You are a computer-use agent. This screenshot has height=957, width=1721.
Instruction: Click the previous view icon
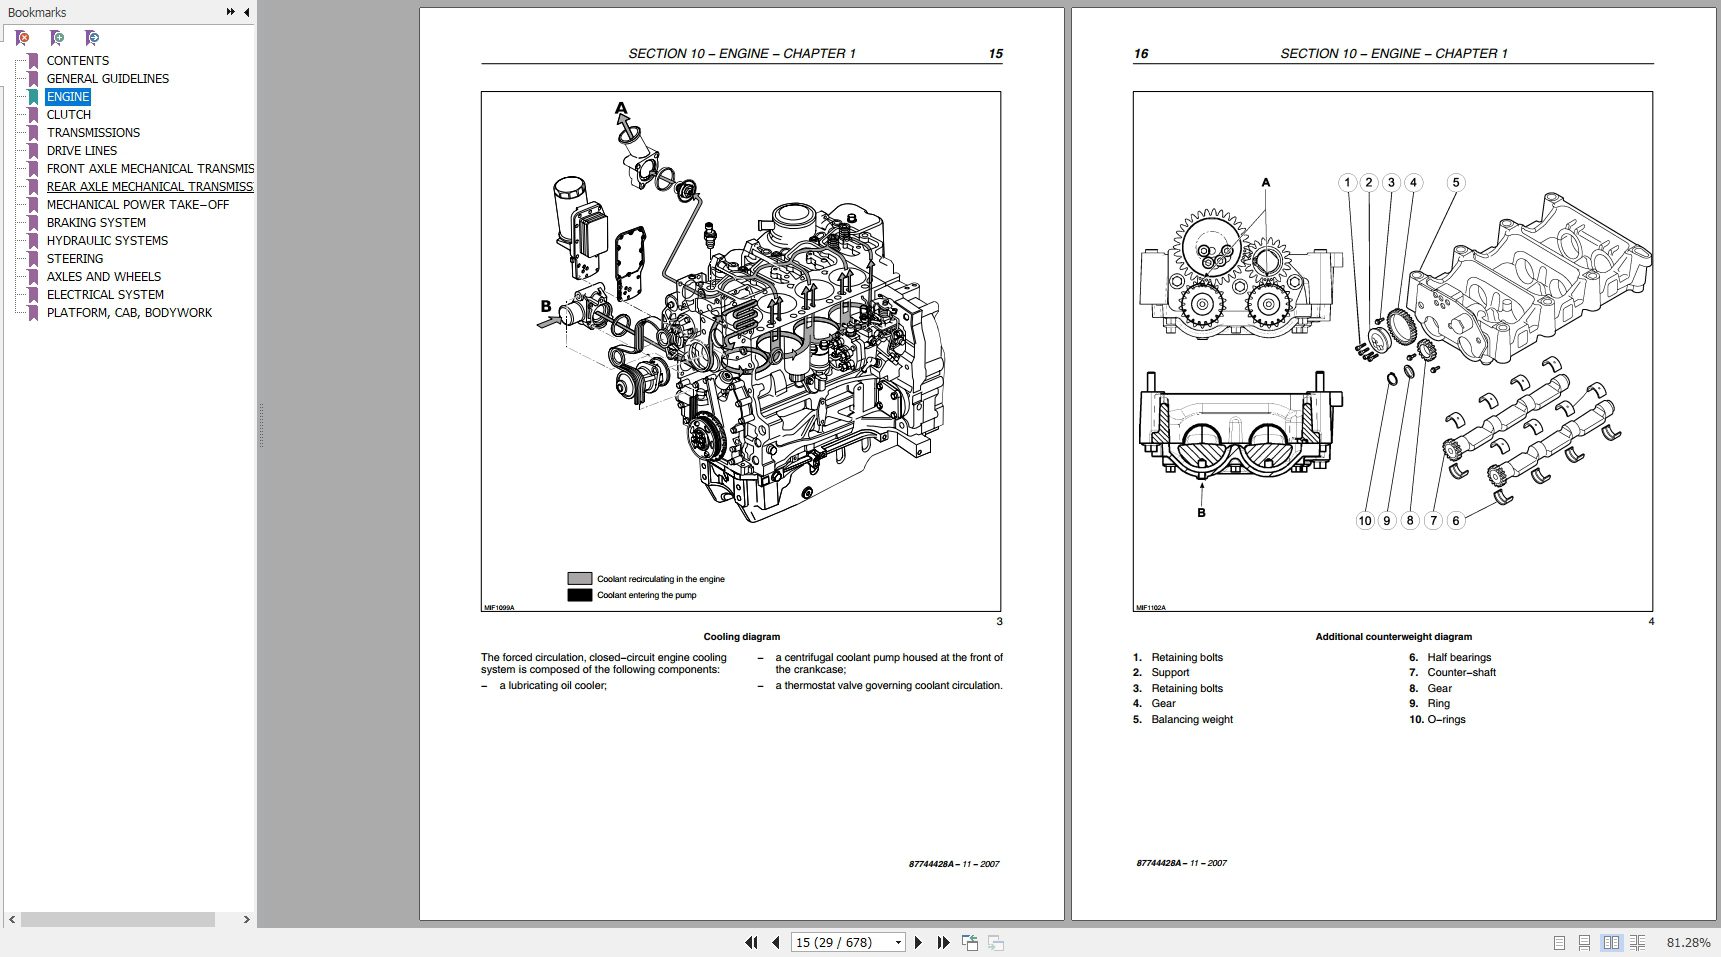coord(969,941)
